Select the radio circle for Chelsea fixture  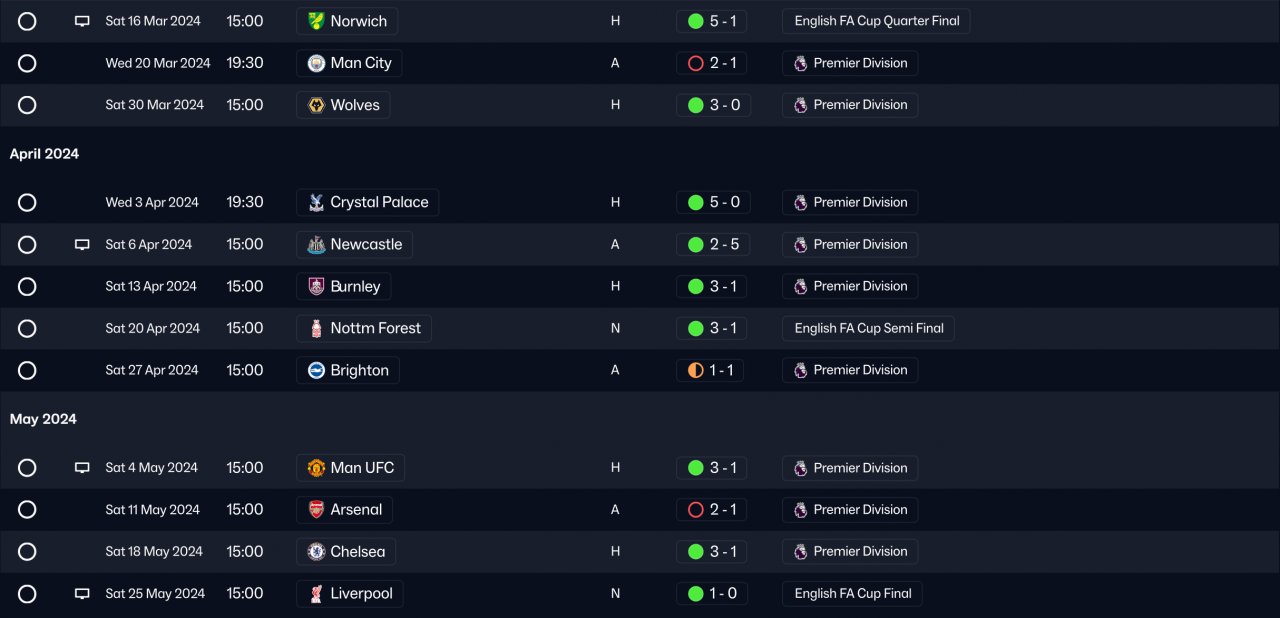coord(27,552)
